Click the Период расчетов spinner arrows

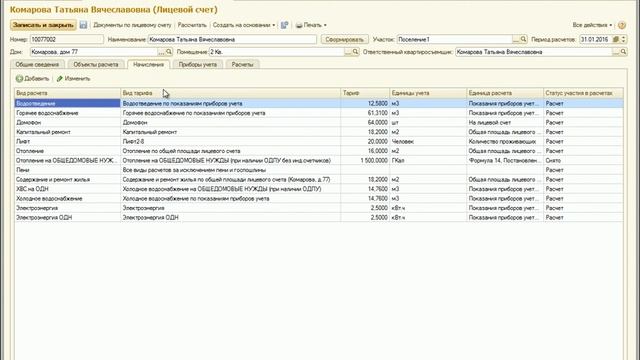(623, 40)
